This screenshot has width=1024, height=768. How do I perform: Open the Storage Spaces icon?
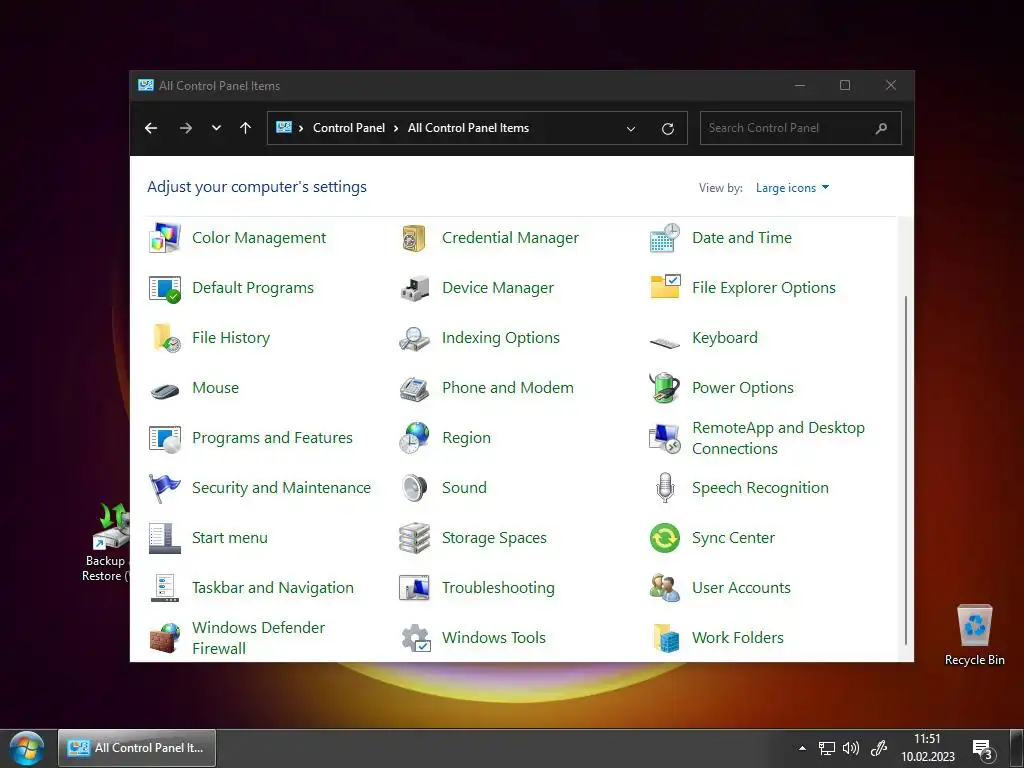[414, 538]
